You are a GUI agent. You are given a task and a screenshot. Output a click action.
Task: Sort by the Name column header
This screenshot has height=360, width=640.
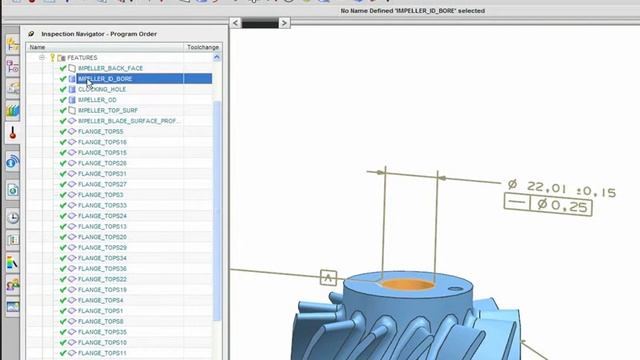point(105,47)
